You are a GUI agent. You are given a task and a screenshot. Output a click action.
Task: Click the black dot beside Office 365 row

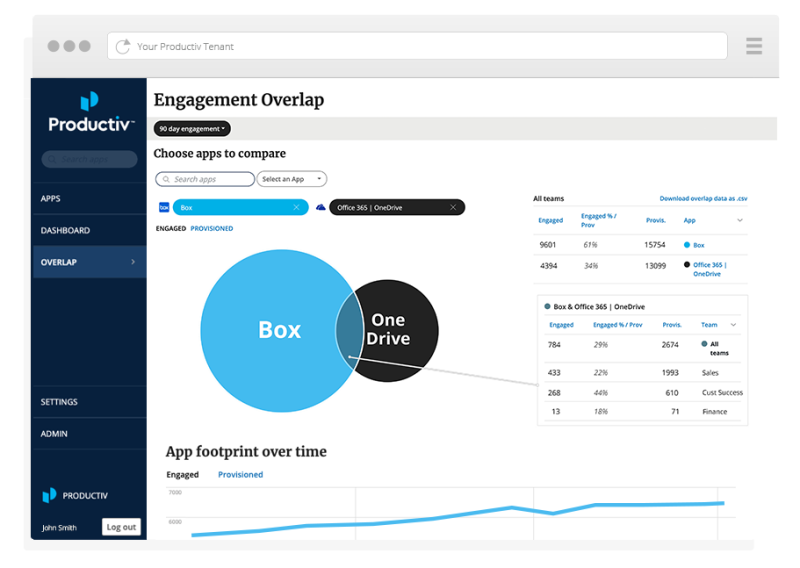[x=687, y=265]
